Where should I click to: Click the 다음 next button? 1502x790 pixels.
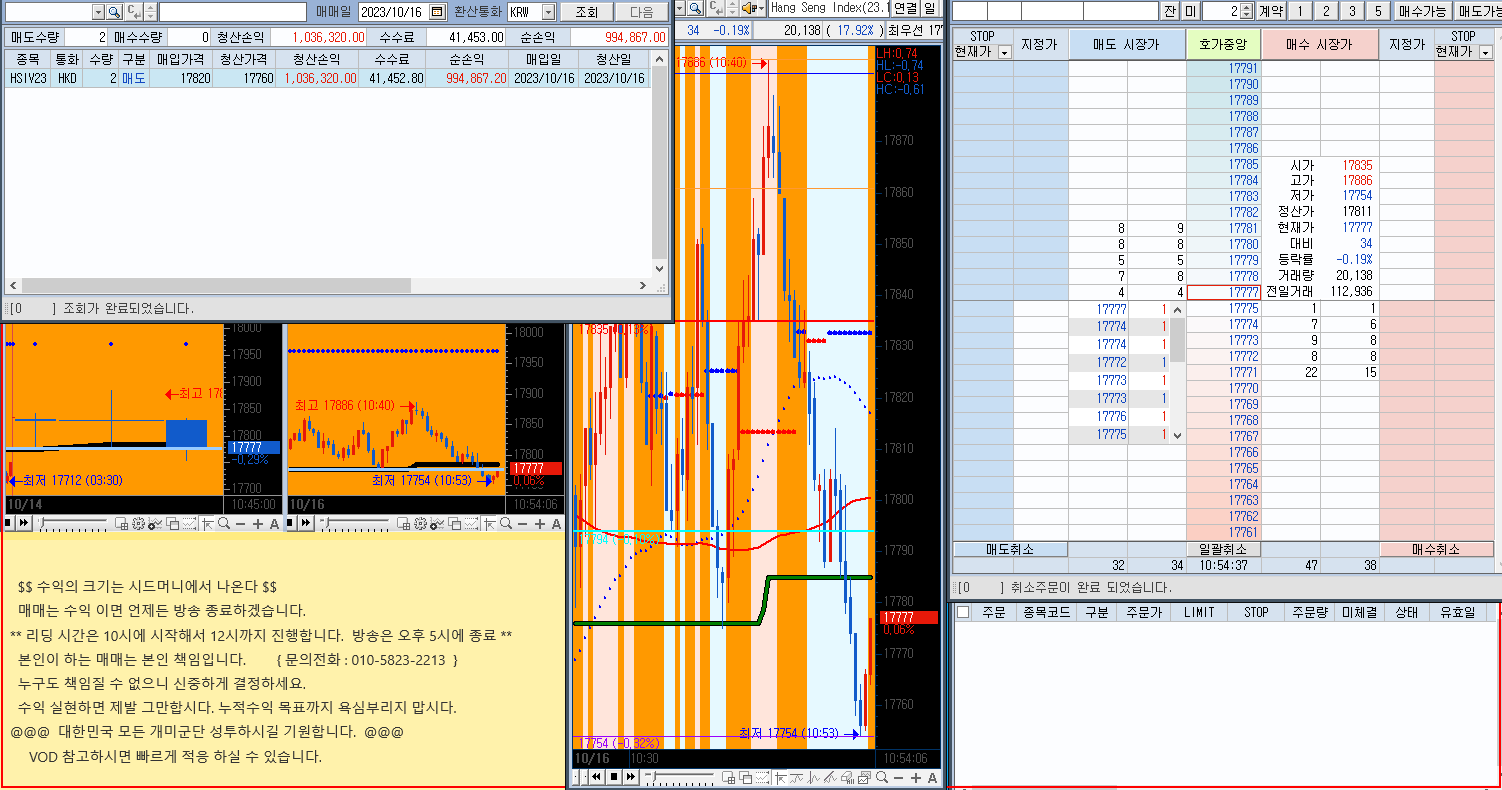click(641, 12)
